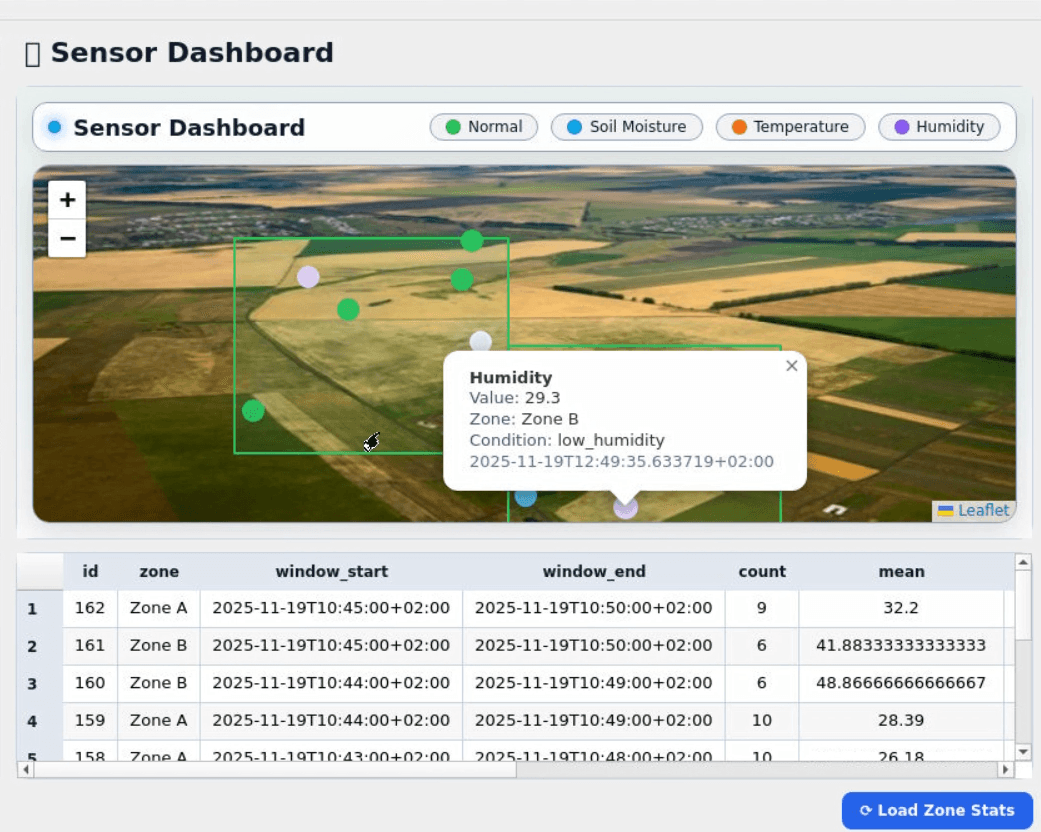Click the map zoom in plus button
Screen dimensions: 1041x832
(67, 200)
